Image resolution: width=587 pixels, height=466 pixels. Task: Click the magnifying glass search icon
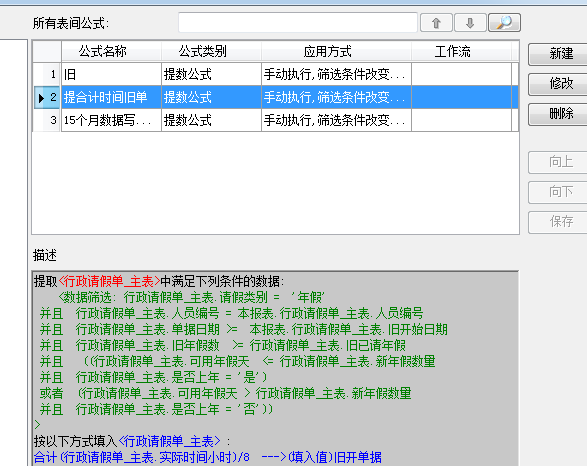tap(504, 23)
